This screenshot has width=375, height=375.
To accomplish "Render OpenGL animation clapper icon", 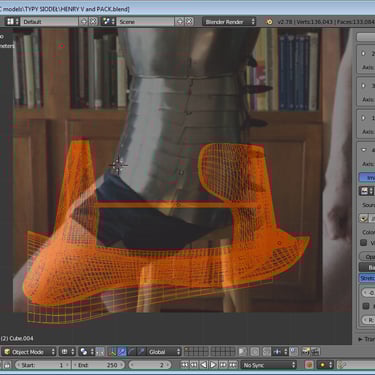I will 315,352.
